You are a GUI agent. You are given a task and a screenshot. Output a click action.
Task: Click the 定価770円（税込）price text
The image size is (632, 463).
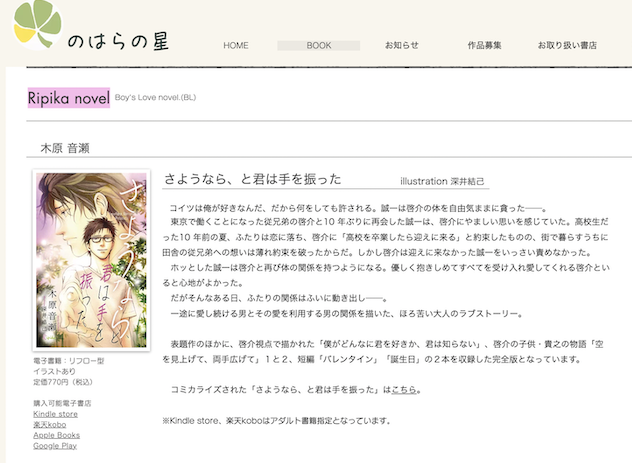point(63,382)
